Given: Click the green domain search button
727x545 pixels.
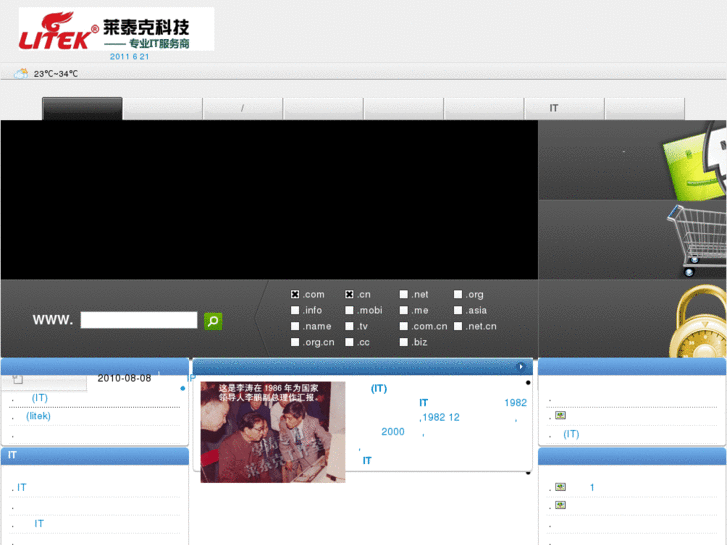Looking at the screenshot, I should coord(213,321).
